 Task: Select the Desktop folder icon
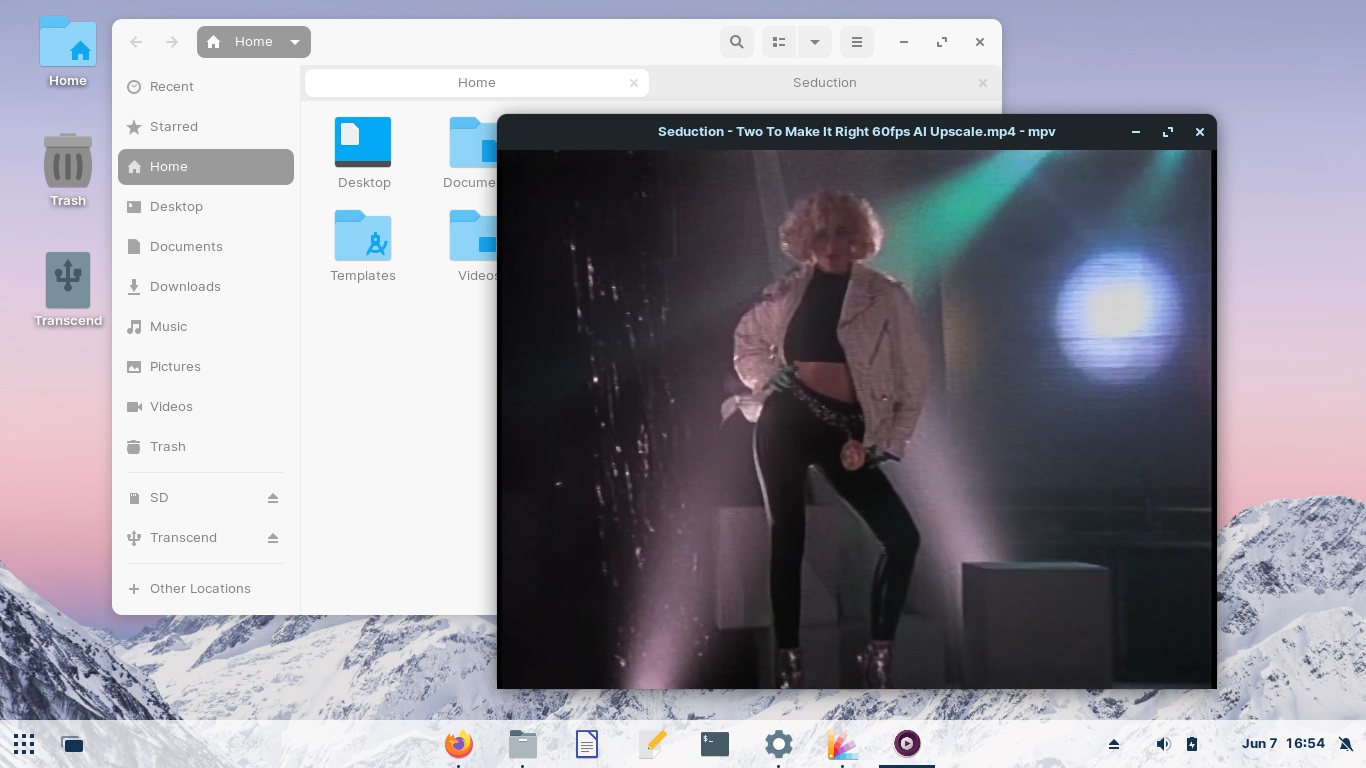(x=363, y=142)
